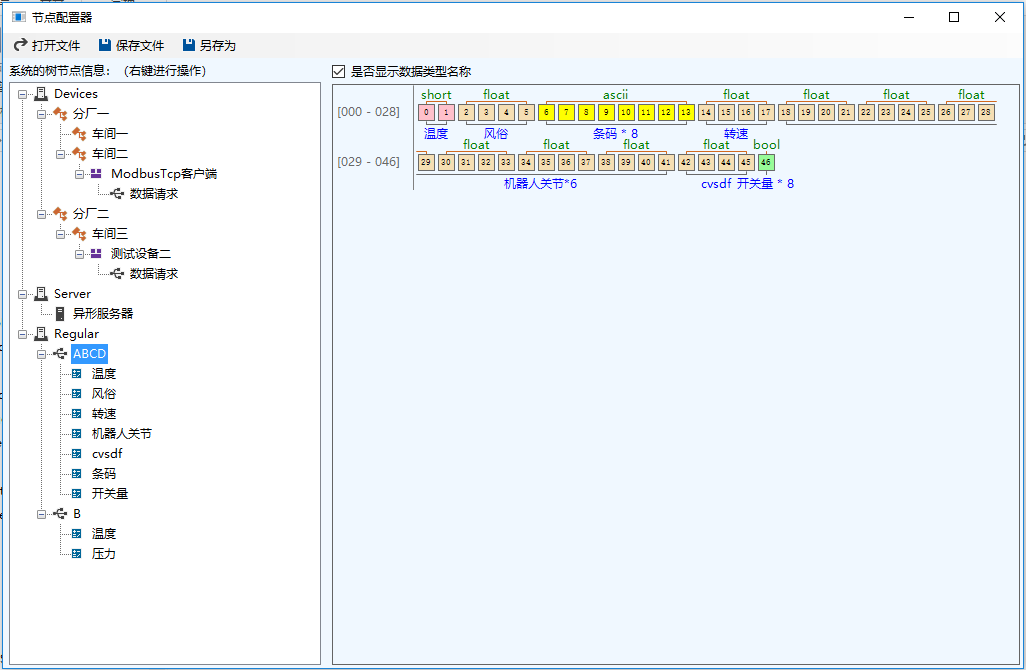
Task: Click the 转速 item icon
Action: [77, 414]
